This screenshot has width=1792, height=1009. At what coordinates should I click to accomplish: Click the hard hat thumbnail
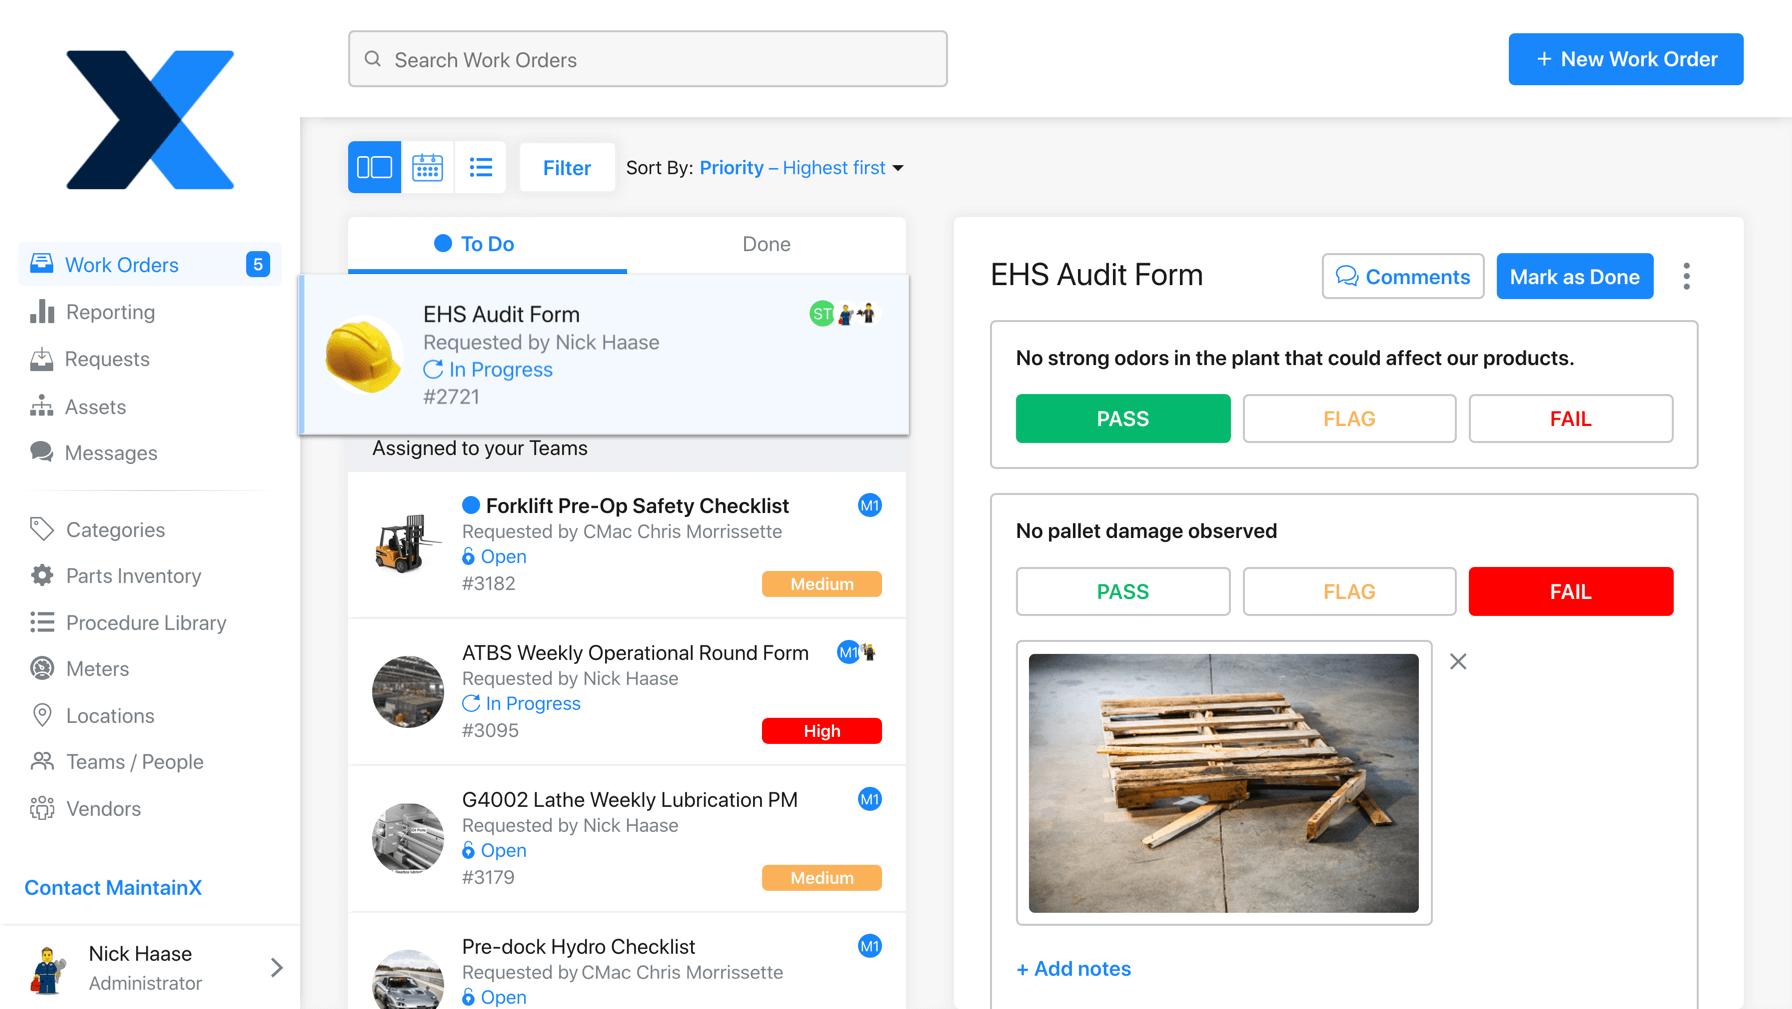click(363, 355)
